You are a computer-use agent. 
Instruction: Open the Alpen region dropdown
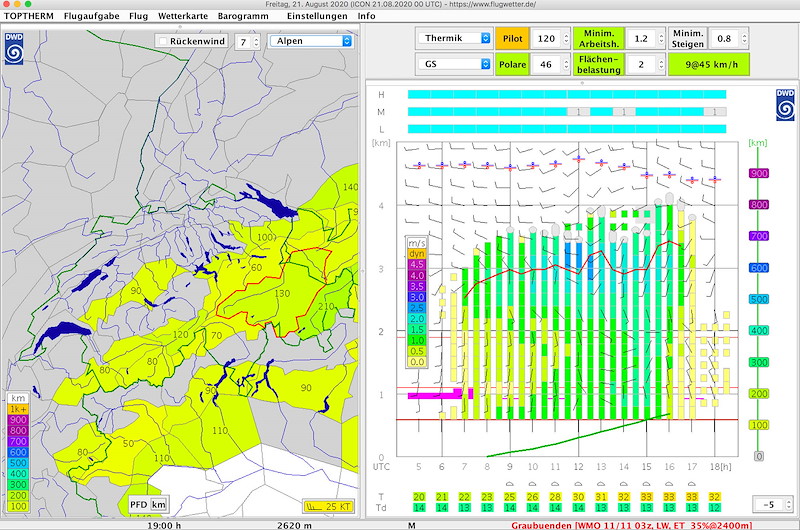pyautogui.click(x=311, y=42)
